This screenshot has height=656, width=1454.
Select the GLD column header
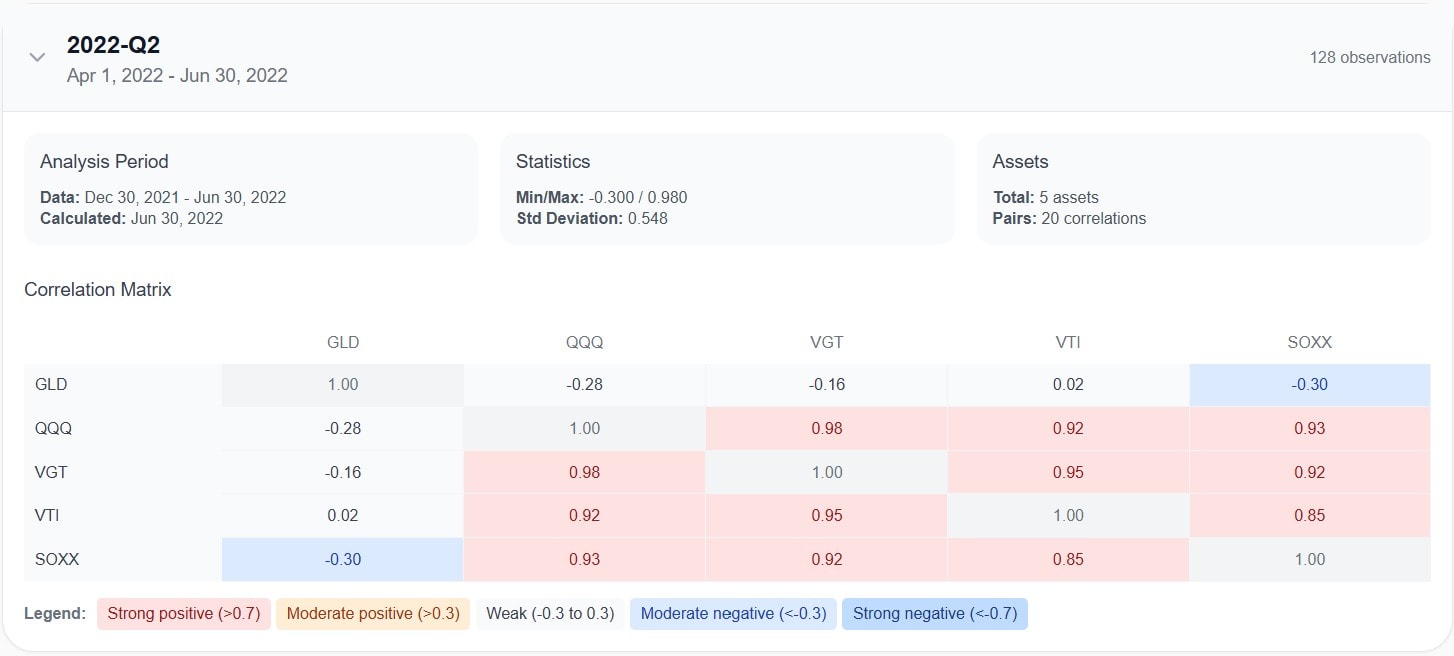point(343,342)
